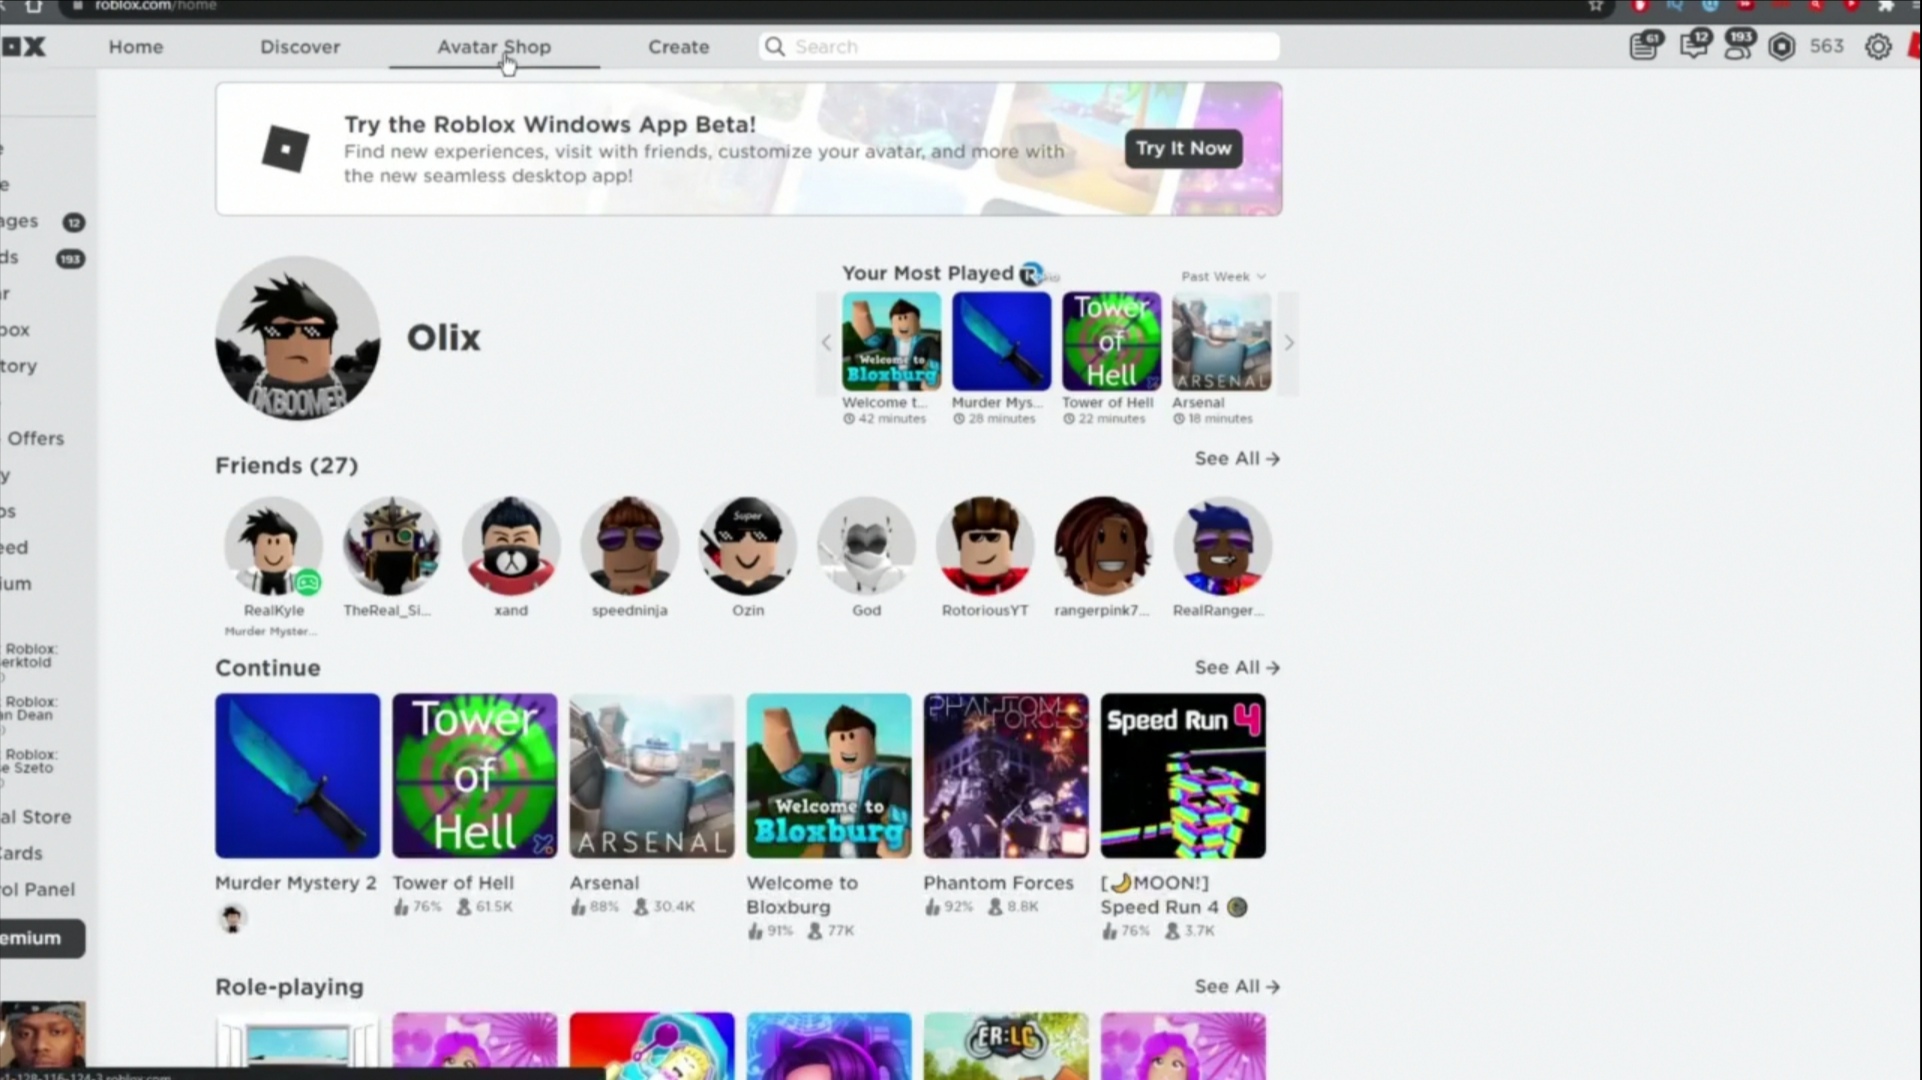Screen dimensions: 1922x1080
Task: Bookmark the page with the star icon
Action: (1596, 6)
